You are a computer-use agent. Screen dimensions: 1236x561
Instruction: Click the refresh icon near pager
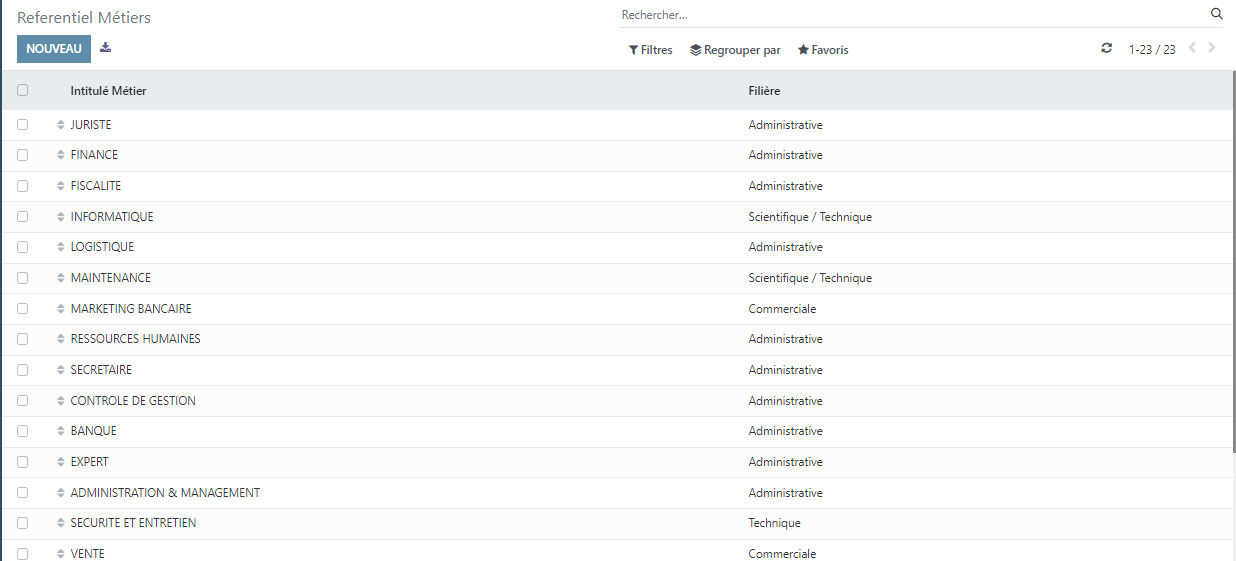pyautogui.click(x=1106, y=48)
